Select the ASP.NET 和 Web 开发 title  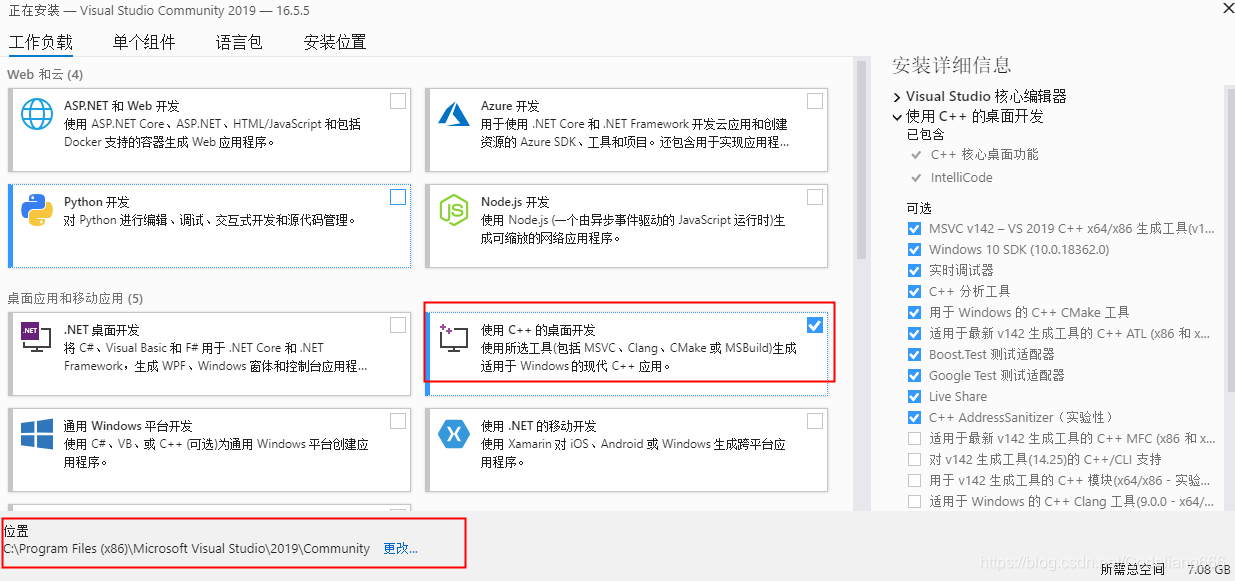point(122,105)
